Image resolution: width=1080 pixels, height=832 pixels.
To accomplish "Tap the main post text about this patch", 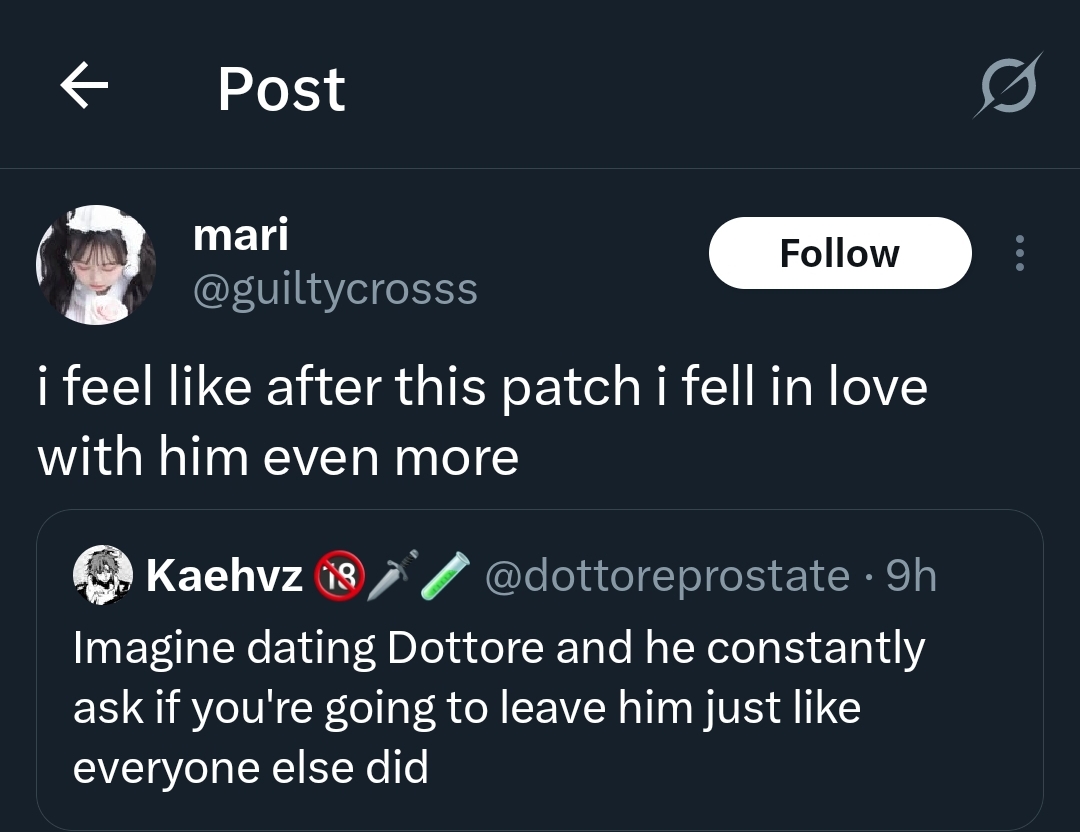I will point(482,387).
